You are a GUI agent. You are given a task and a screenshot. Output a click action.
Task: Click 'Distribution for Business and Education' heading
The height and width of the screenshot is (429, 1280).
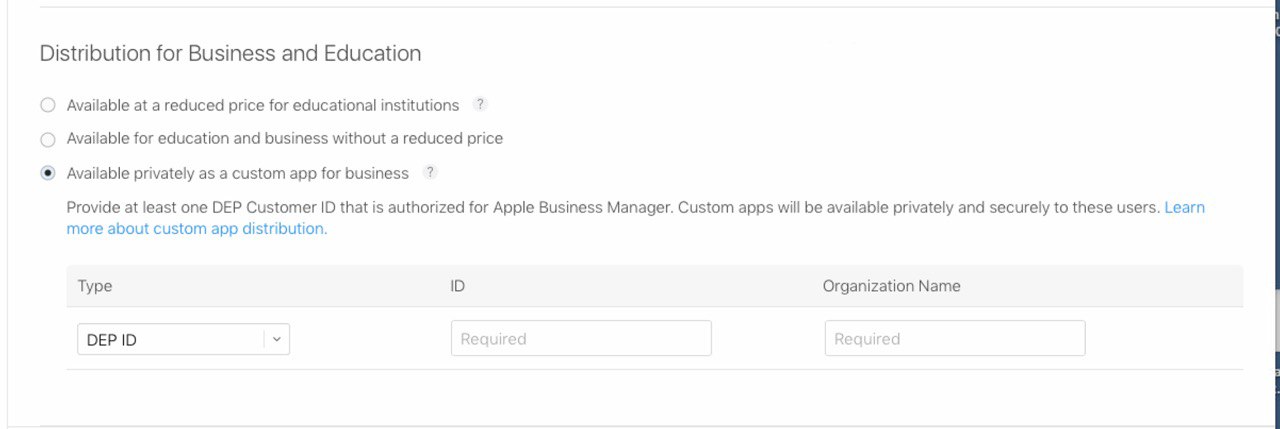[x=230, y=53]
